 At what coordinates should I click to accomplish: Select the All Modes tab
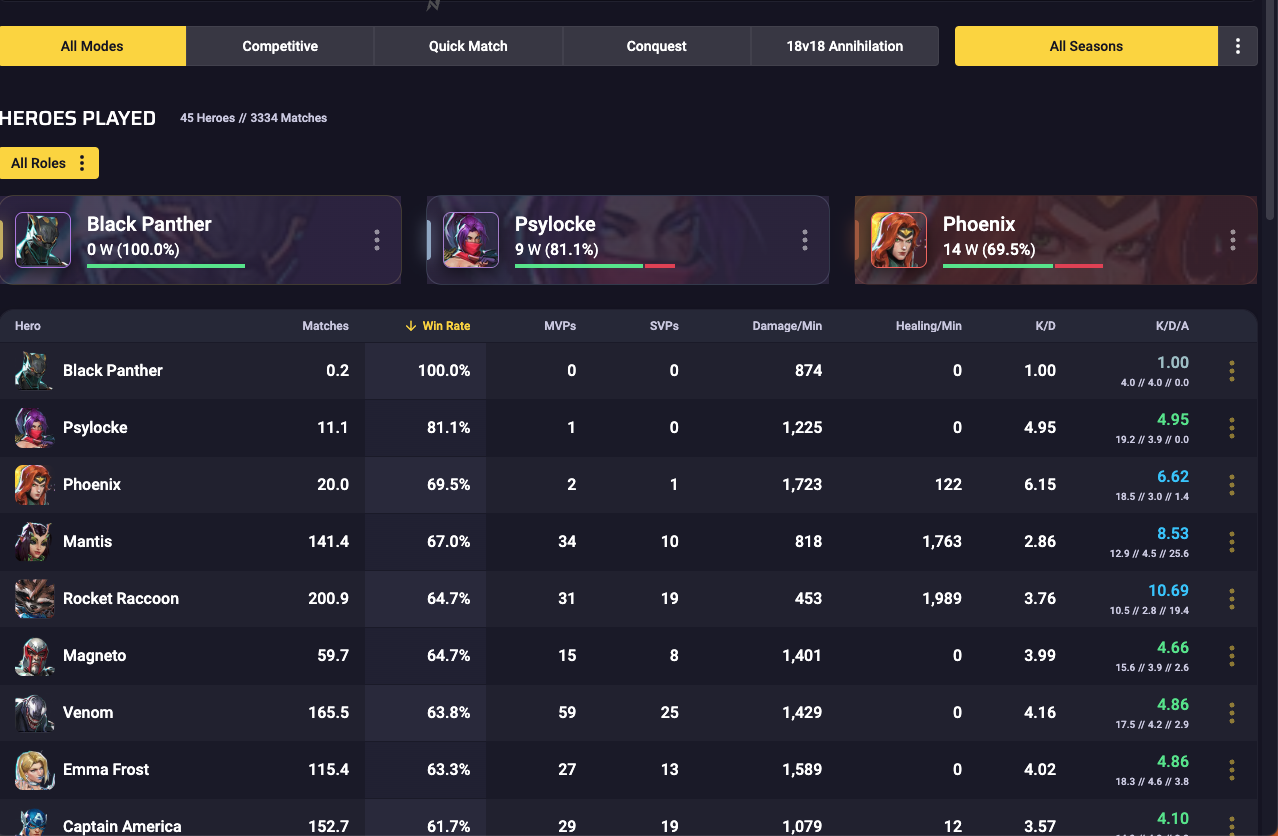(x=92, y=46)
